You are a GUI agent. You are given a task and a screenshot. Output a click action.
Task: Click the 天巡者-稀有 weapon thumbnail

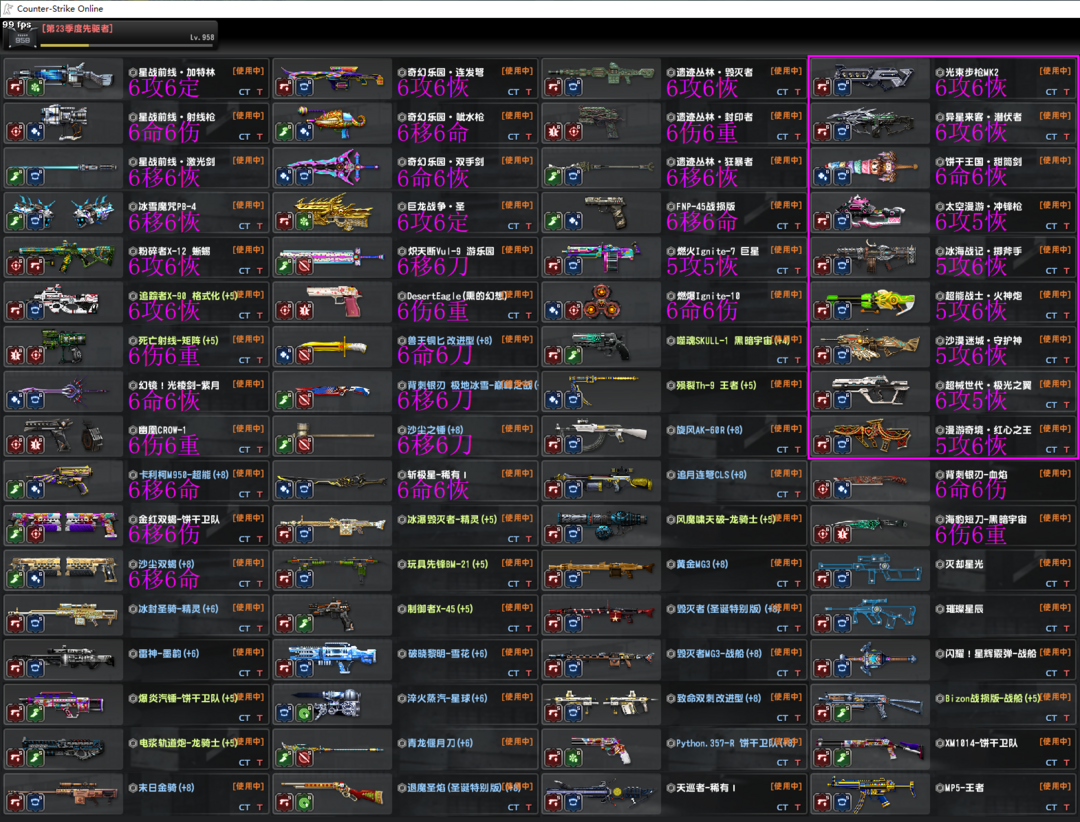[601, 794]
